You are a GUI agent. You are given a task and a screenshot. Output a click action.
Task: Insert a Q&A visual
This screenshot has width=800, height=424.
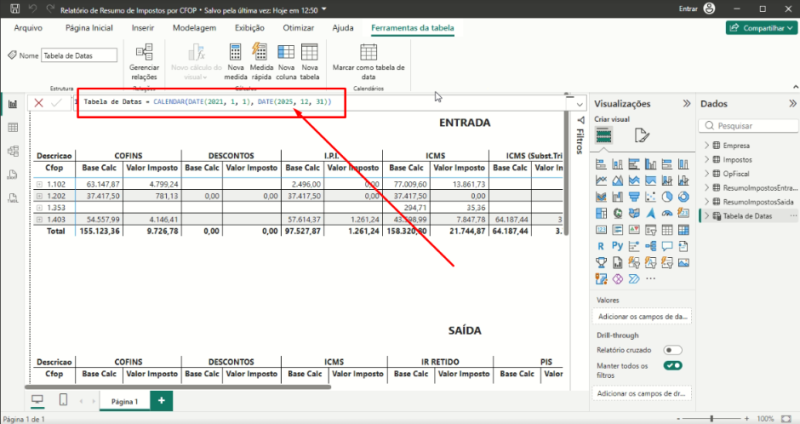667,246
